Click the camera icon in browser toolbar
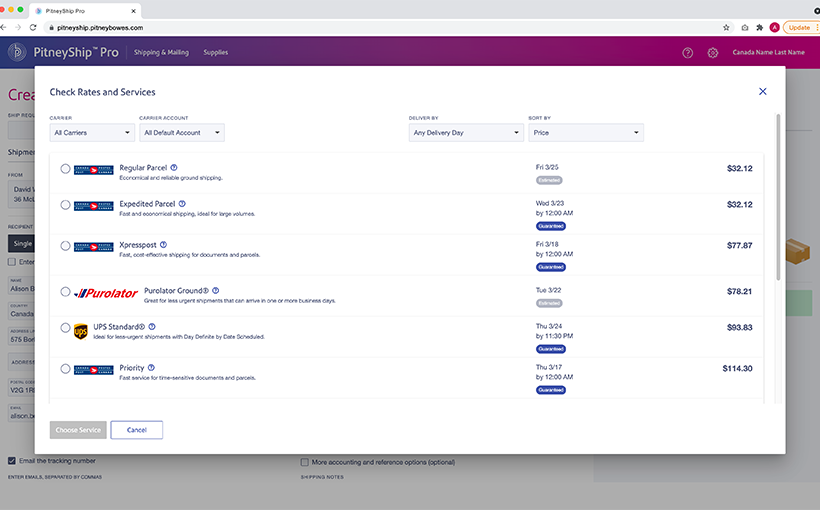820x510 pixels. point(745,28)
